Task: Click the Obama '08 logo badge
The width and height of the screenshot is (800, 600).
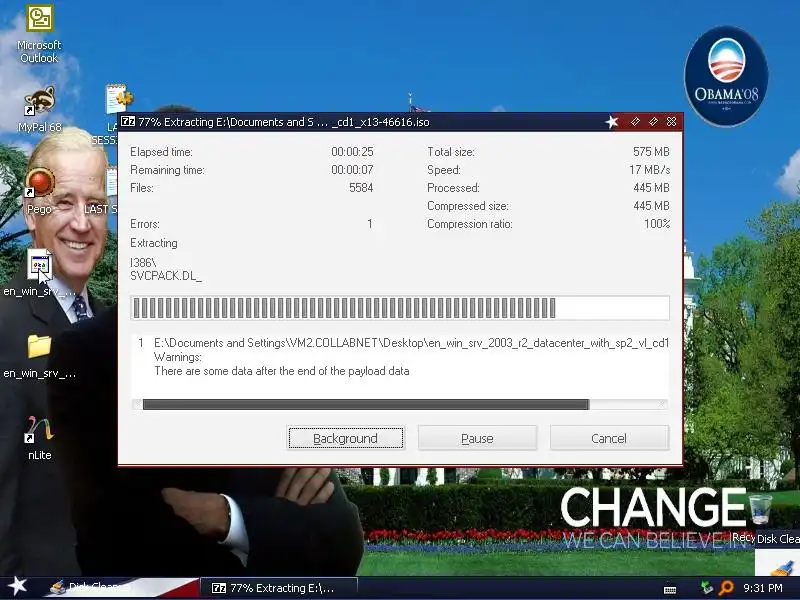Action: [x=726, y=76]
